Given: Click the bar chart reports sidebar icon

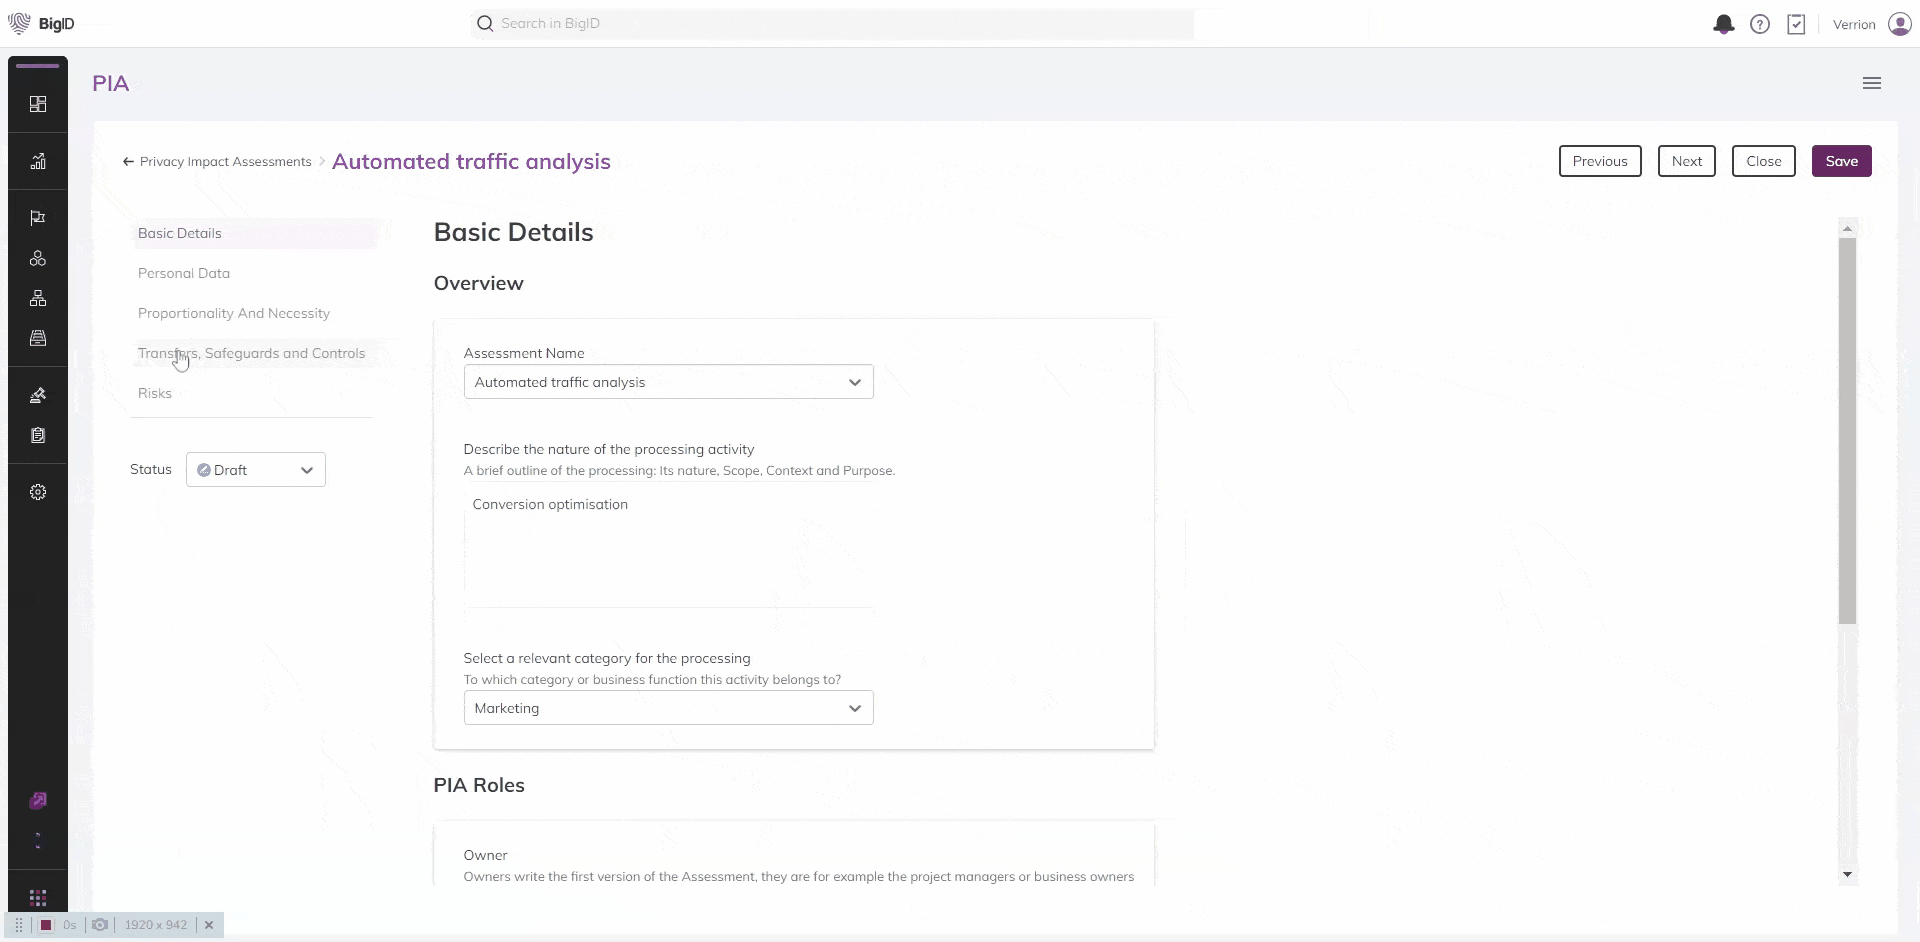Looking at the screenshot, I should (38, 161).
